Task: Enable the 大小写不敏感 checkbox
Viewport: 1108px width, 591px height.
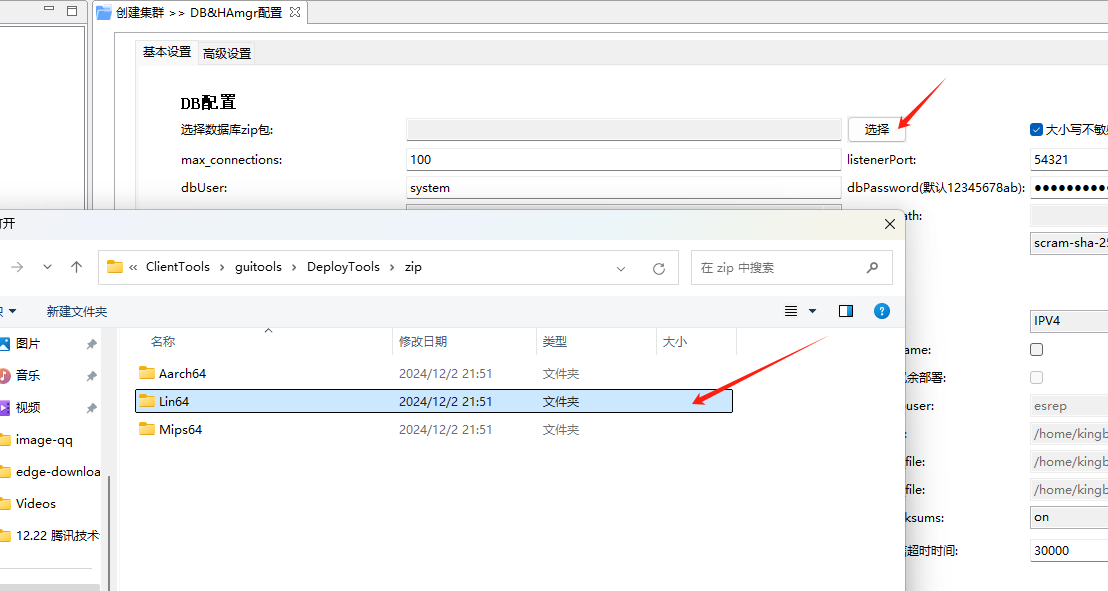Action: pyautogui.click(x=1037, y=129)
